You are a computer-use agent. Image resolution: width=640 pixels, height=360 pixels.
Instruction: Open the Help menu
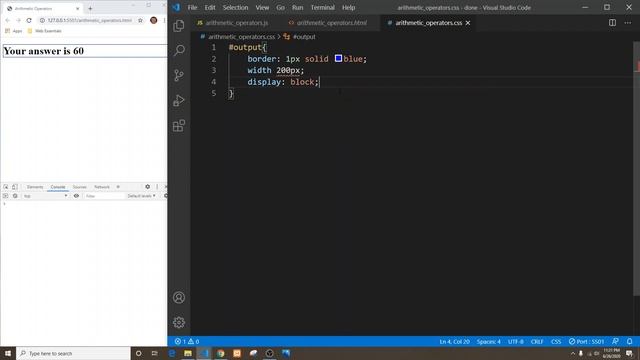click(348, 7)
